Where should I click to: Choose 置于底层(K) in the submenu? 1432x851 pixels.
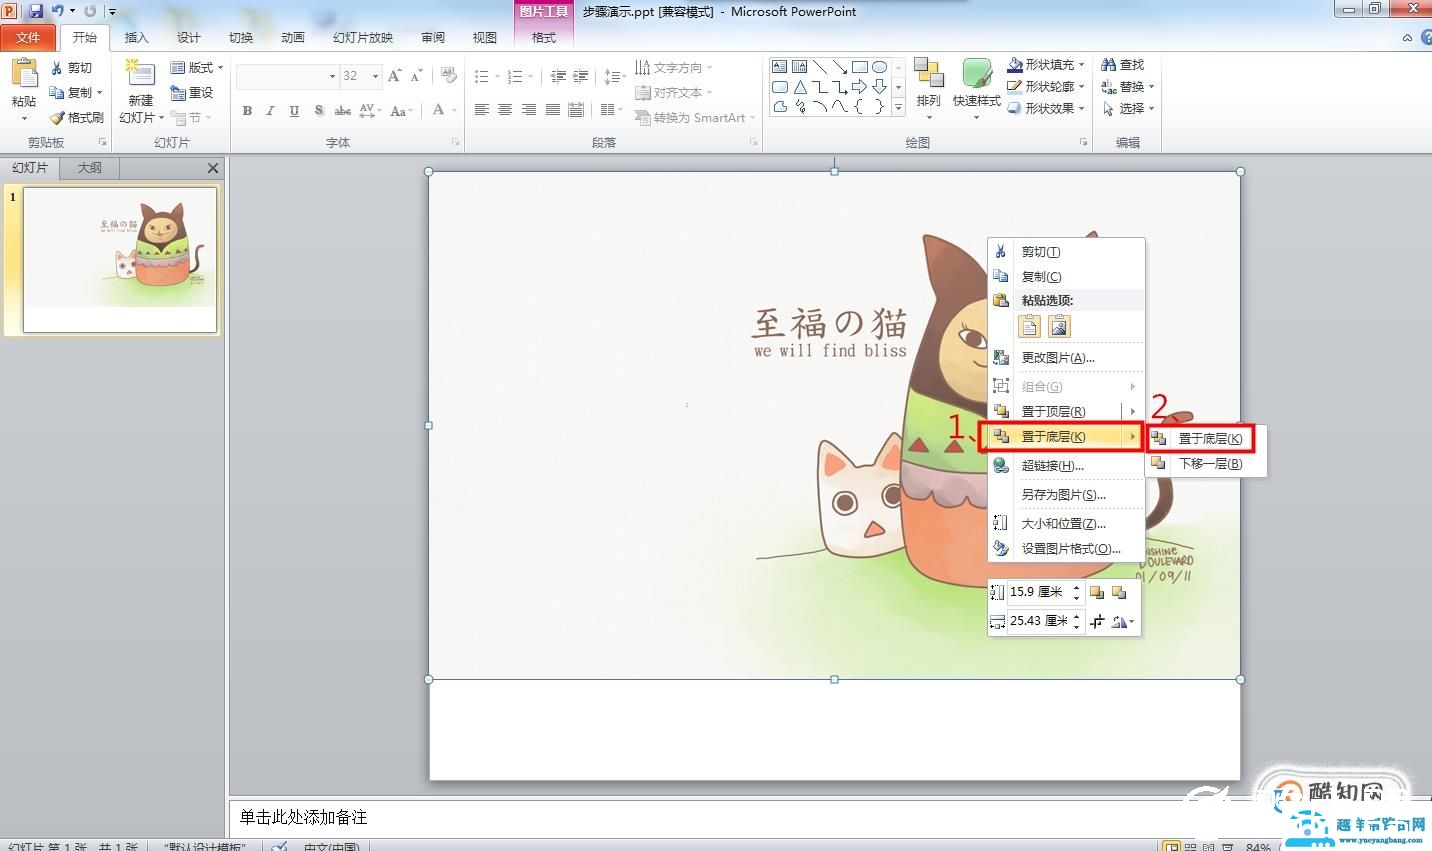[1209, 438]
